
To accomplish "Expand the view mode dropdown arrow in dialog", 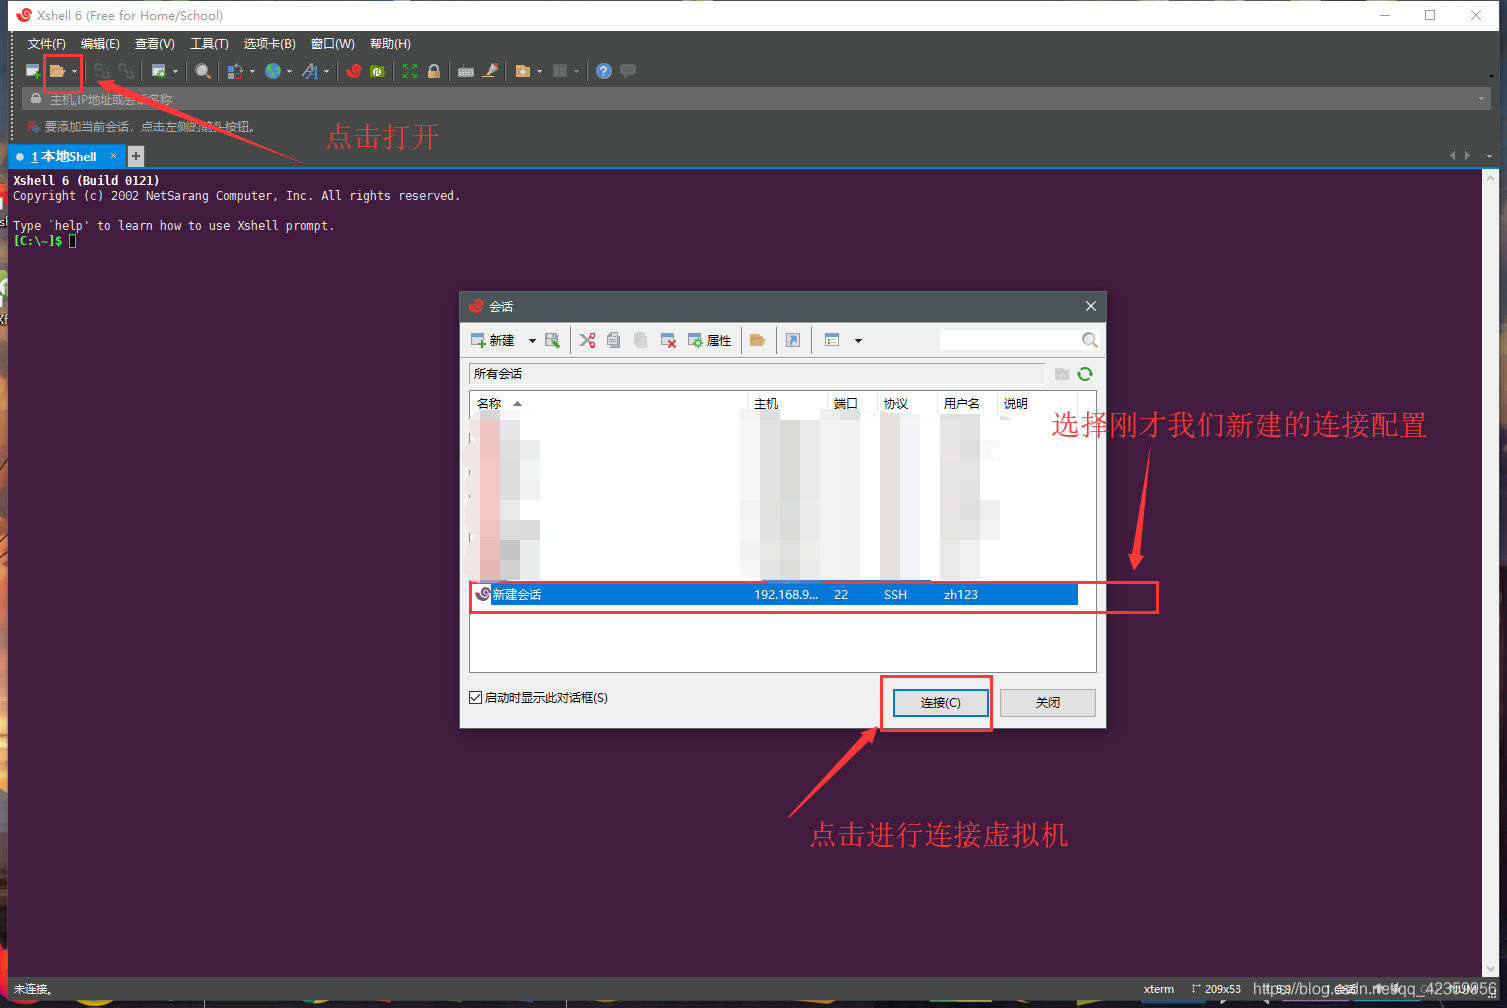I will point(858,341).
